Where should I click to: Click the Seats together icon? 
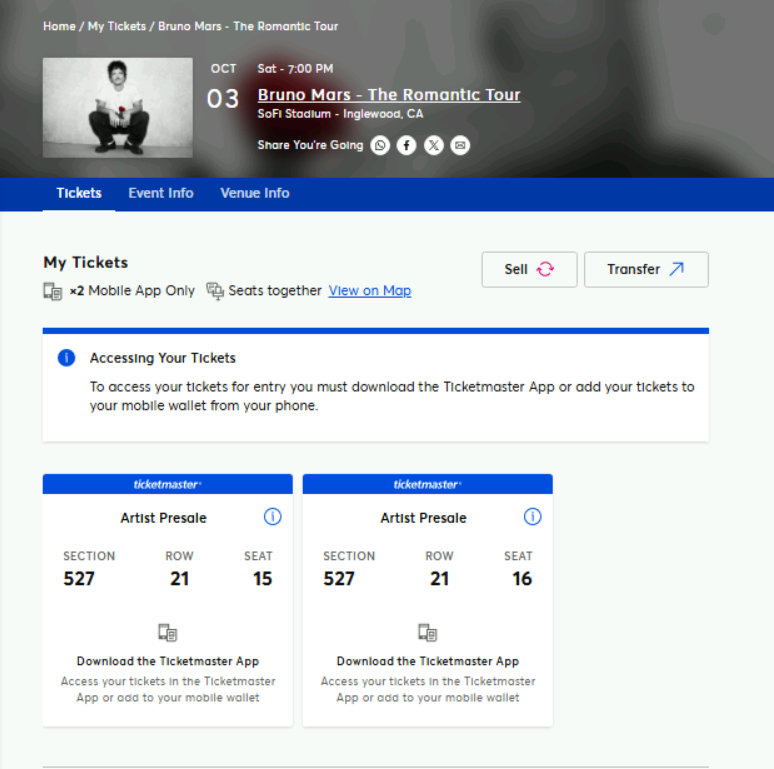tap(215, 291)
